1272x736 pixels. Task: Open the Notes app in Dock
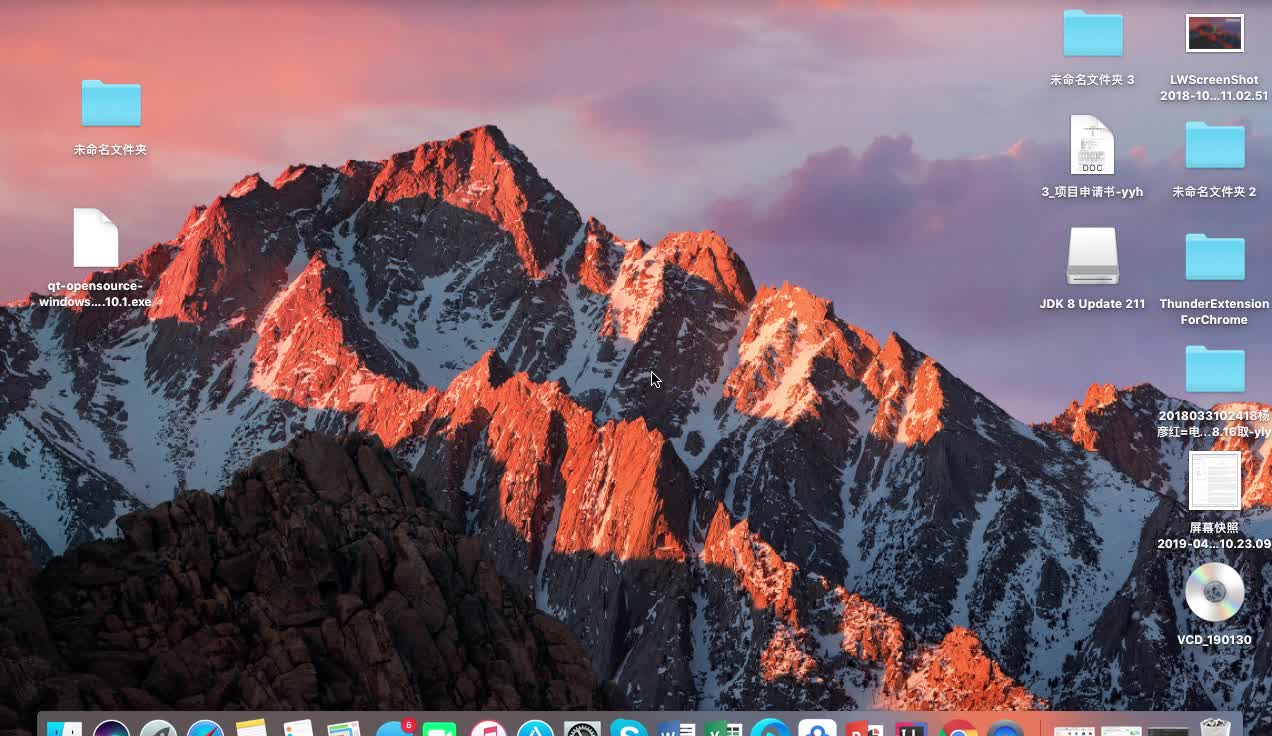pyautogui.click(x=252, y=728)
